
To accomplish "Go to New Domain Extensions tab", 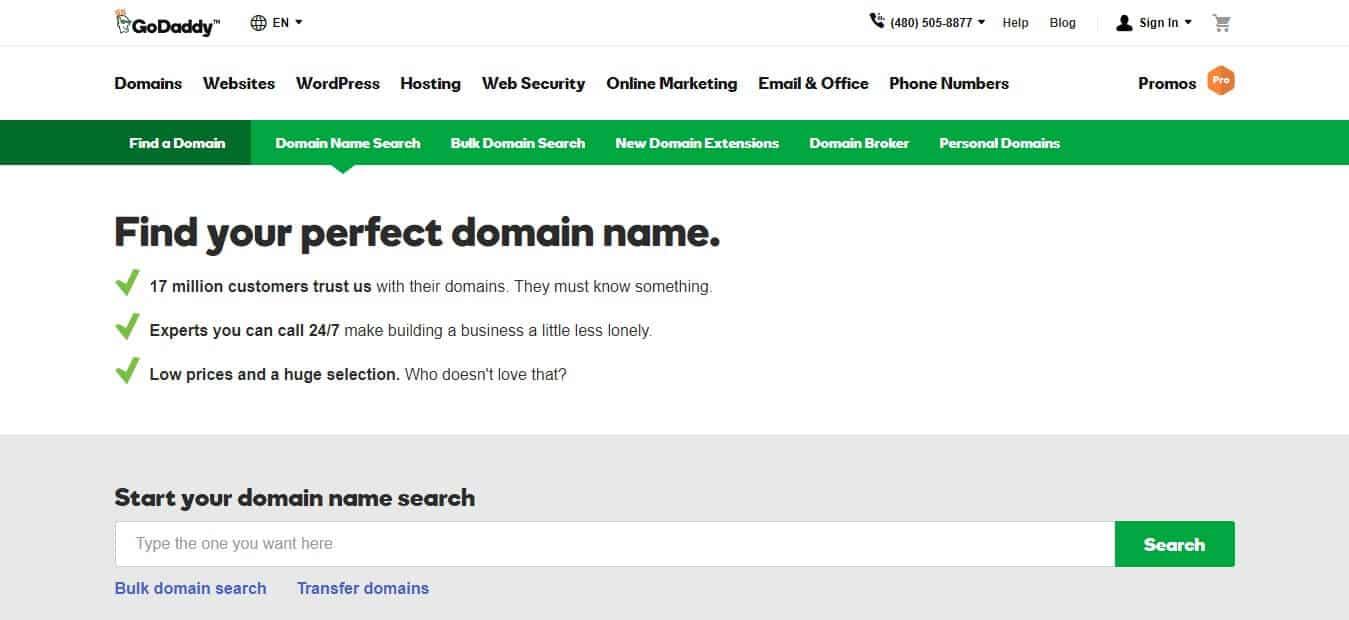I will (x=697, y=143).
